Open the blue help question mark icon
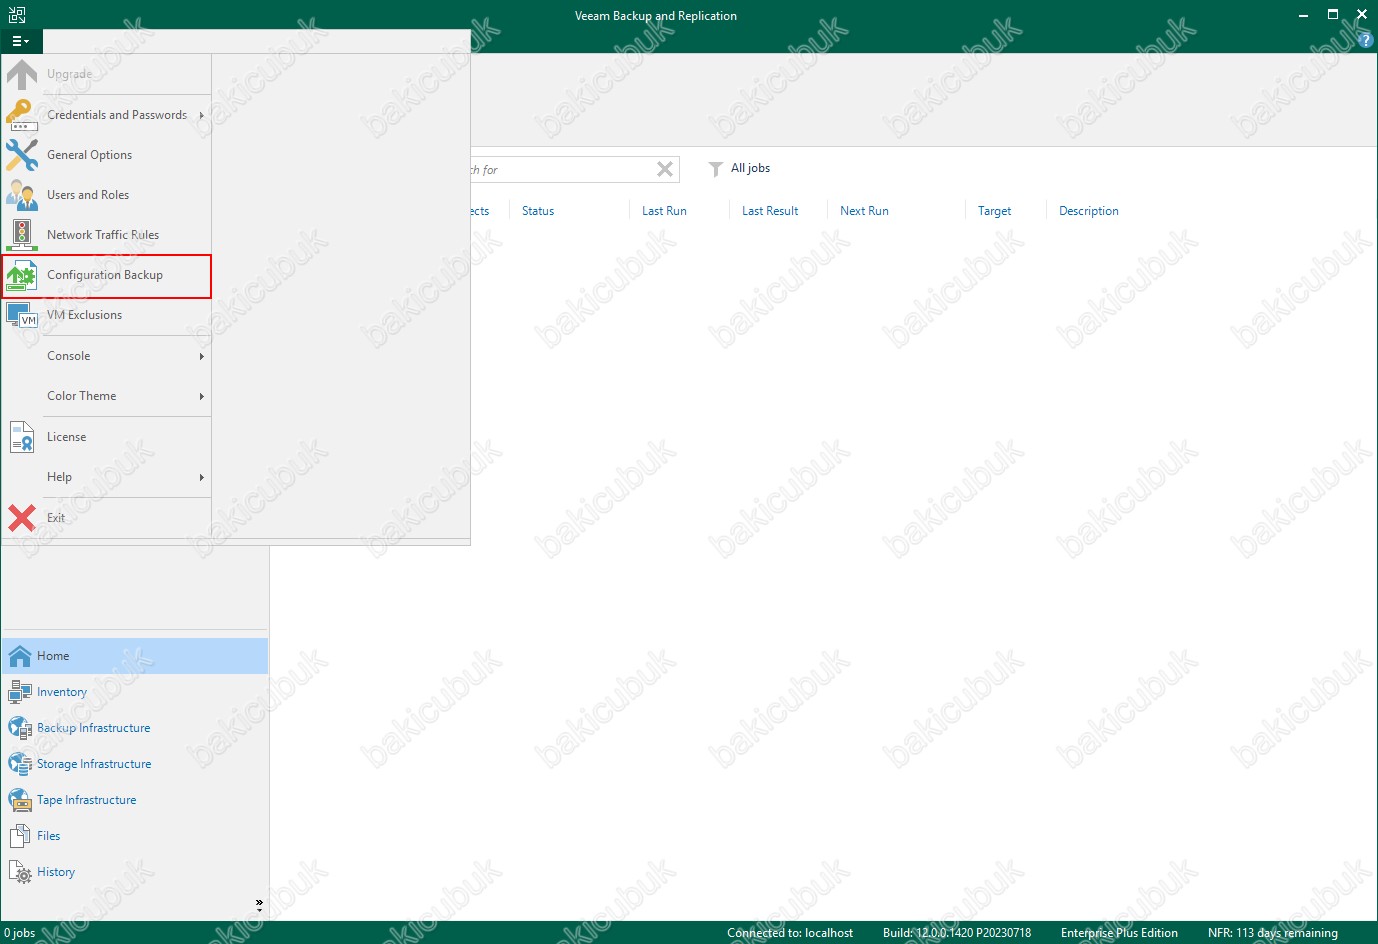1378x944 pixels. (1367, 41)
